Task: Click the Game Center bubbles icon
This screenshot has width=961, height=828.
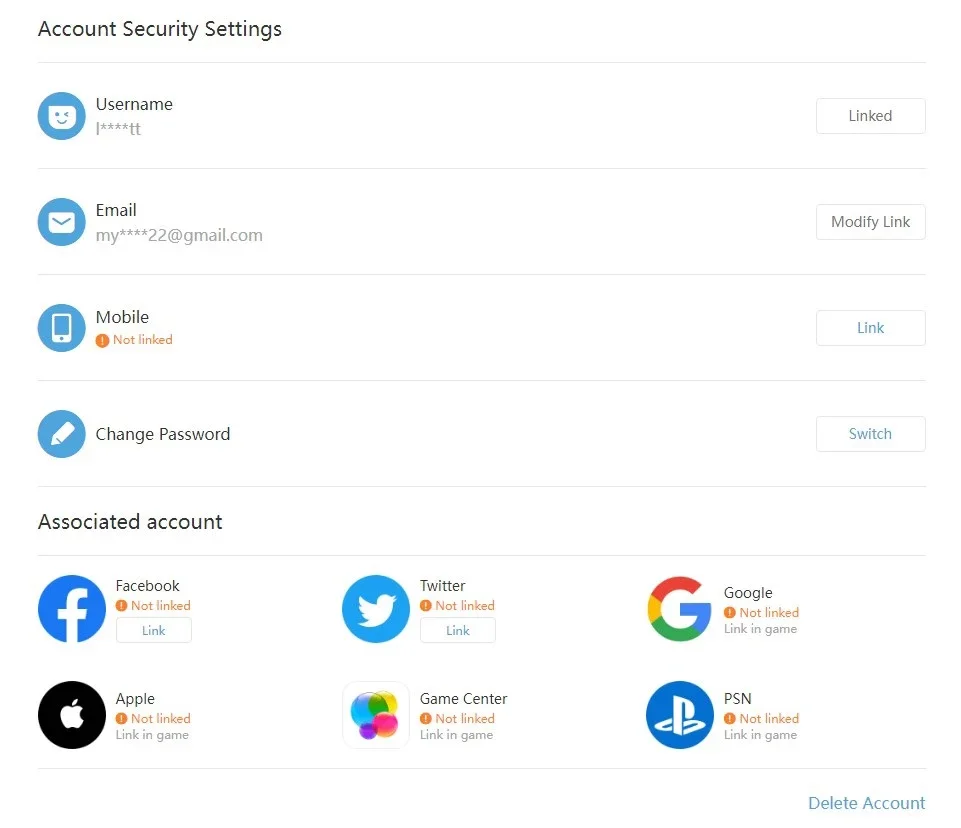Action: pyautogui.click(x=376, y=715)
